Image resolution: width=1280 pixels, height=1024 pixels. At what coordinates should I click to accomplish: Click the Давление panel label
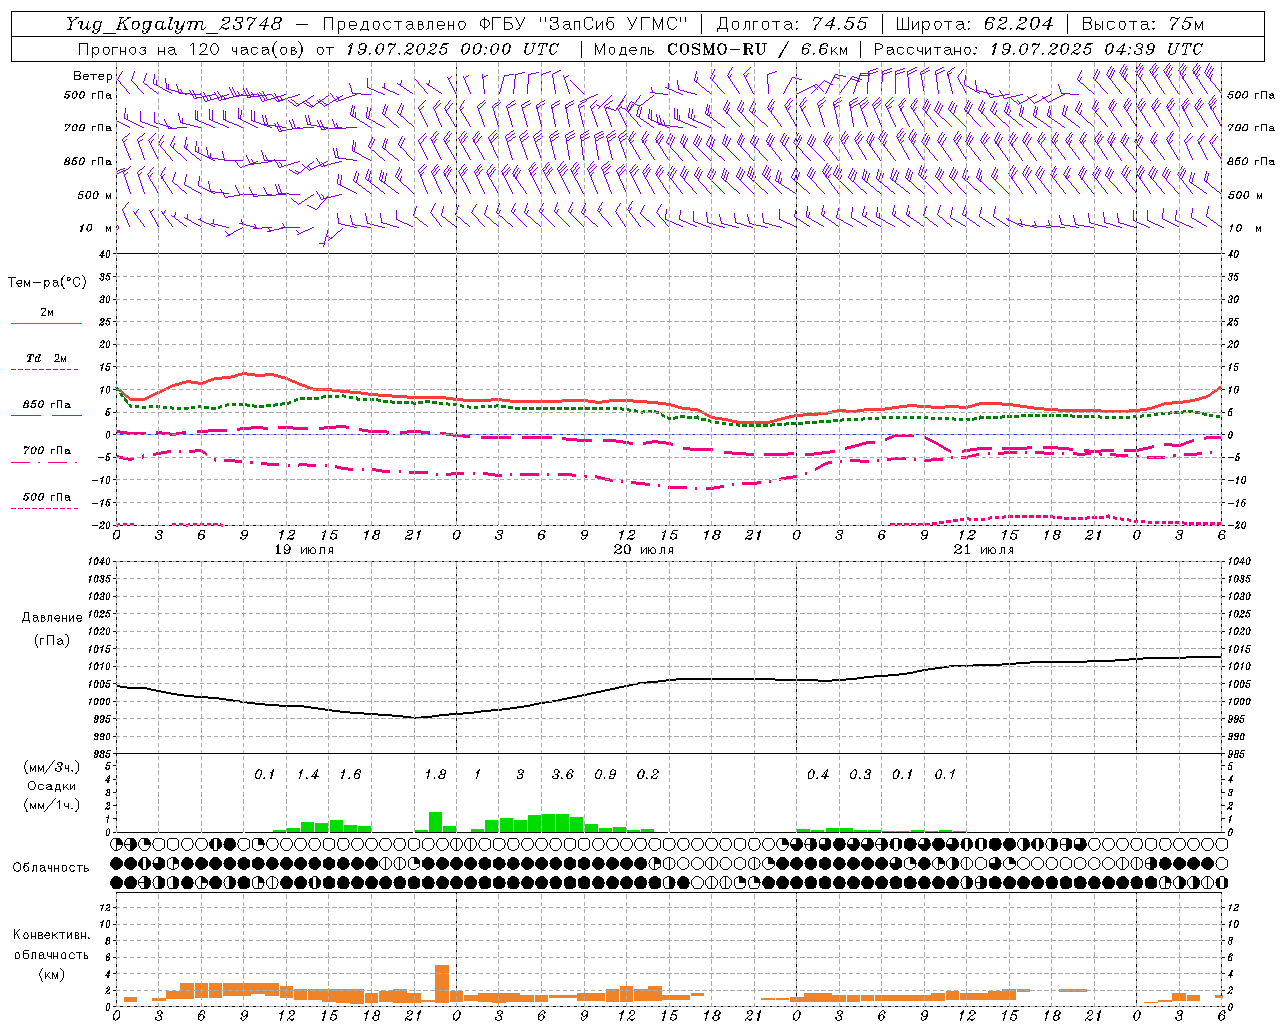[x=52, y=617]
